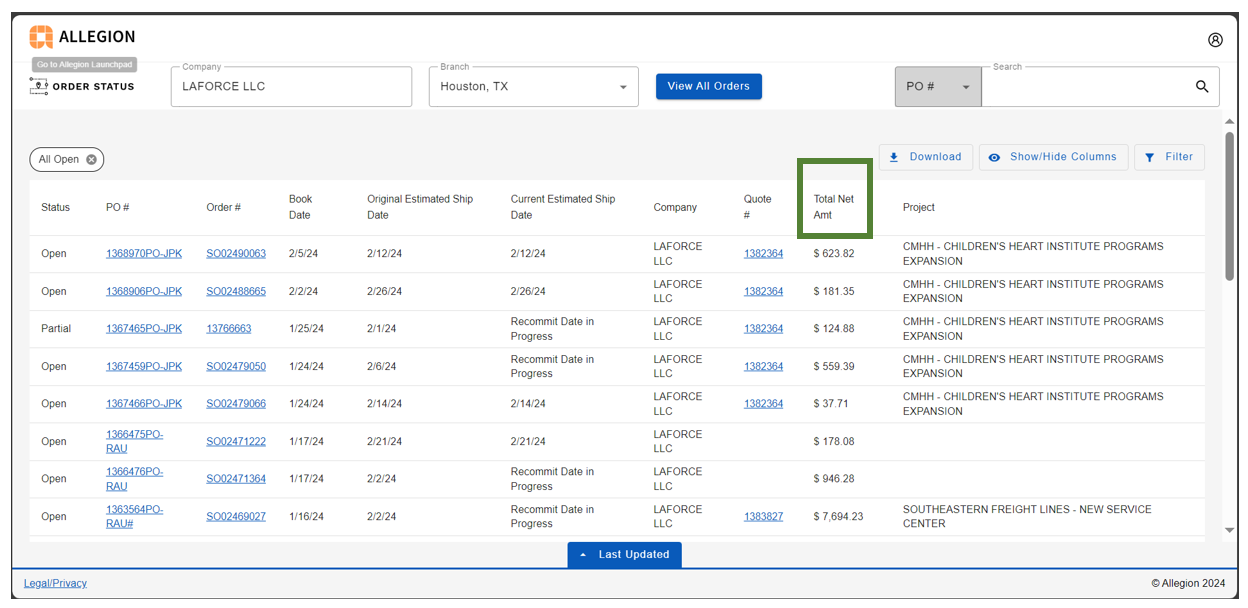Download the order list

[926, 157]
